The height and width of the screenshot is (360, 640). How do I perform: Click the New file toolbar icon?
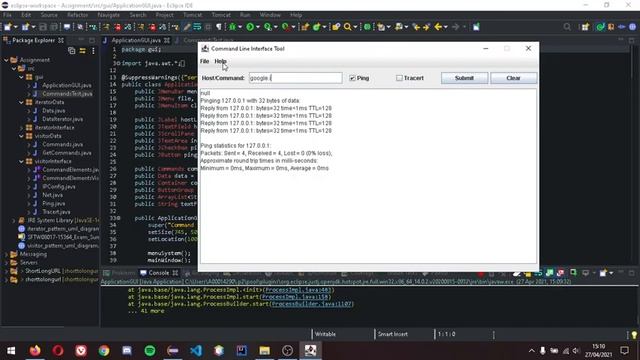tap(8, 27)
